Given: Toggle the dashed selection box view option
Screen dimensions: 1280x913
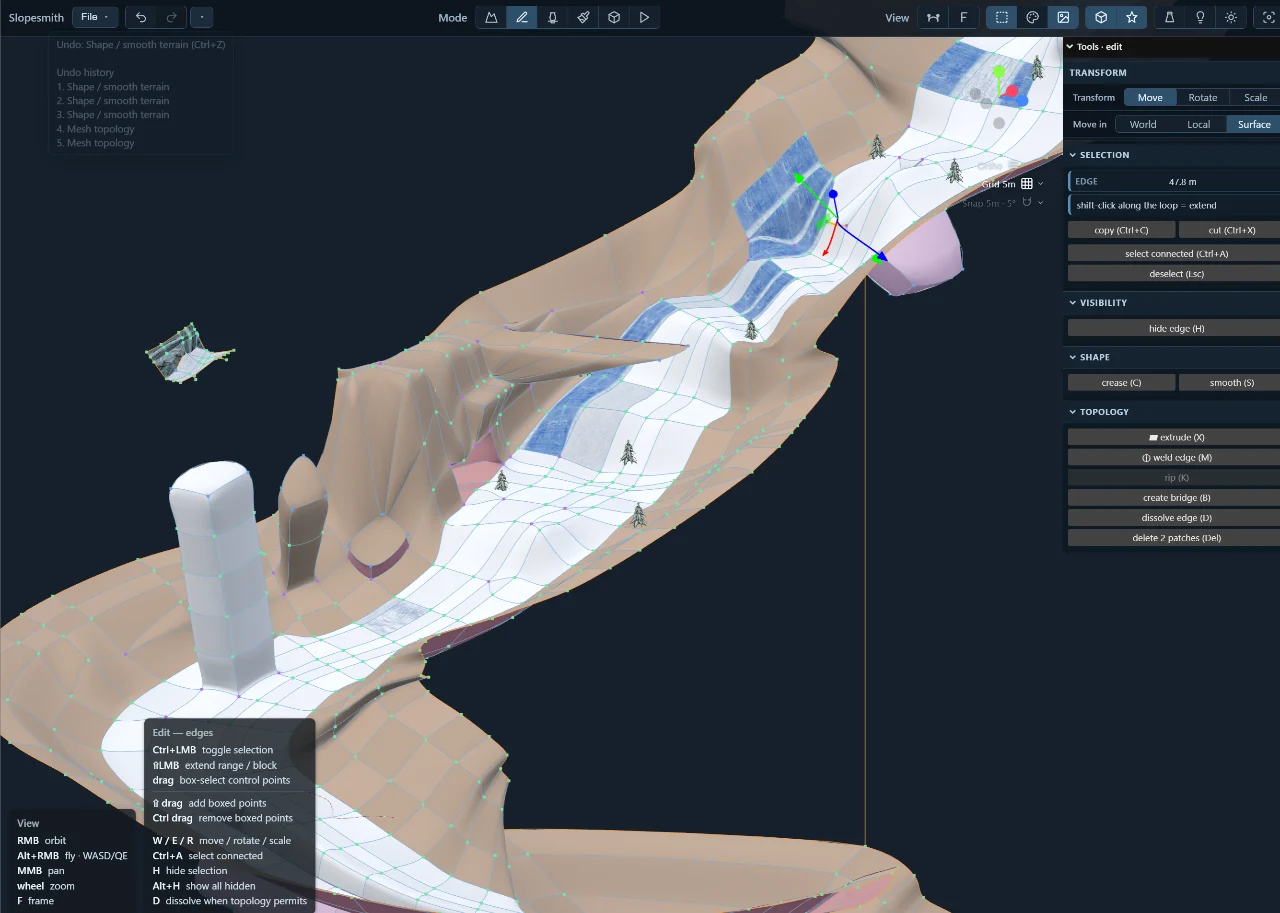Looking at the screenshot, I should pyautogui.click(x=1001, y=17).
